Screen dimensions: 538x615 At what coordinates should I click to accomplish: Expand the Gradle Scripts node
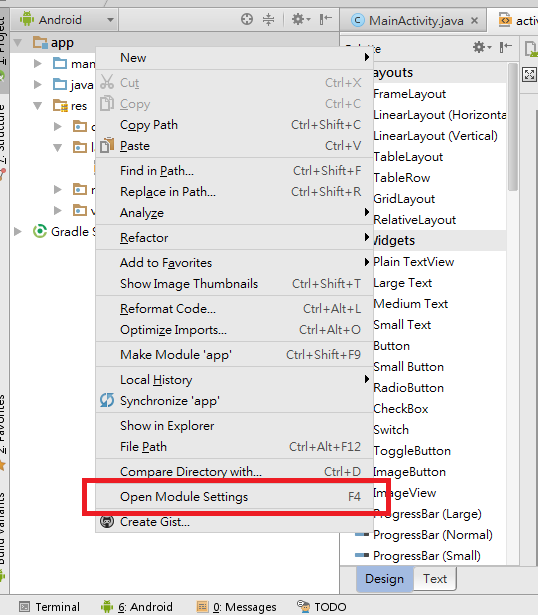tap(18, 231)
